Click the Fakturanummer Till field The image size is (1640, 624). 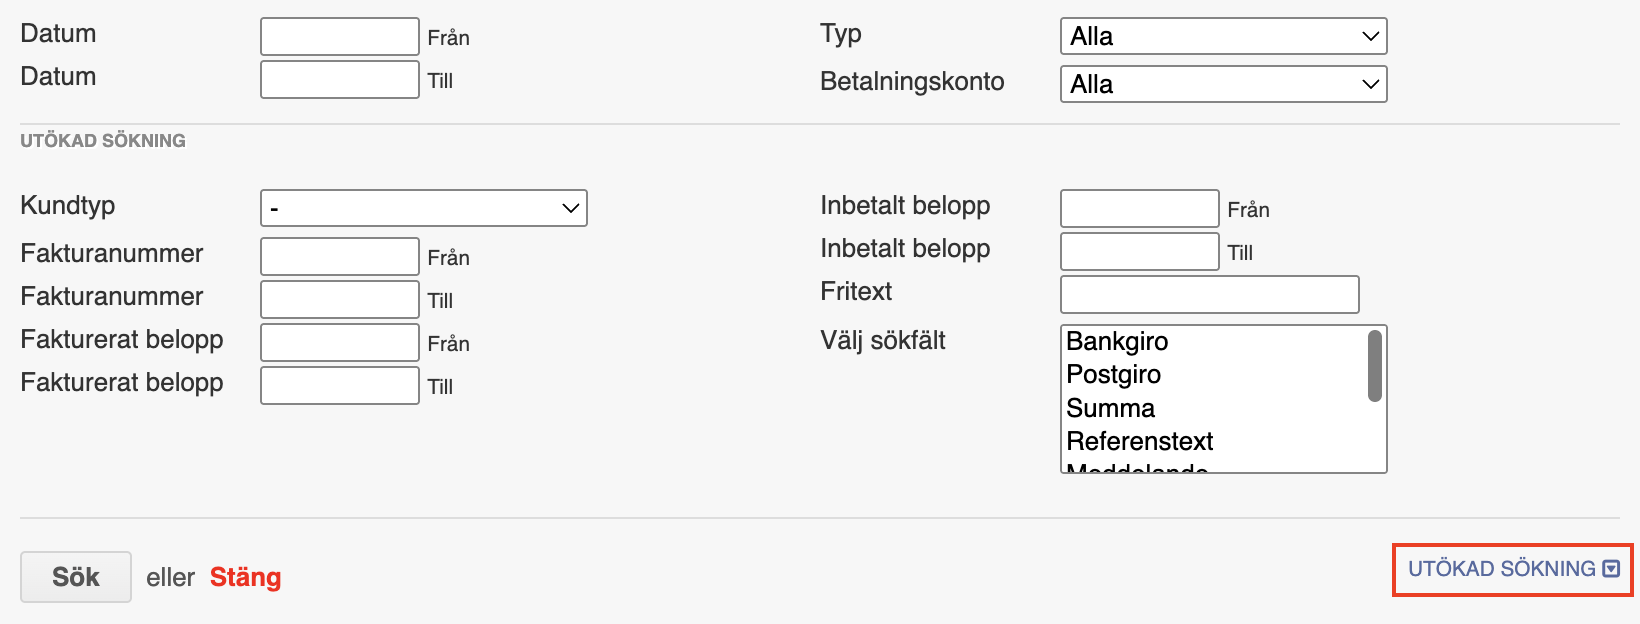(x=340, y=300)
